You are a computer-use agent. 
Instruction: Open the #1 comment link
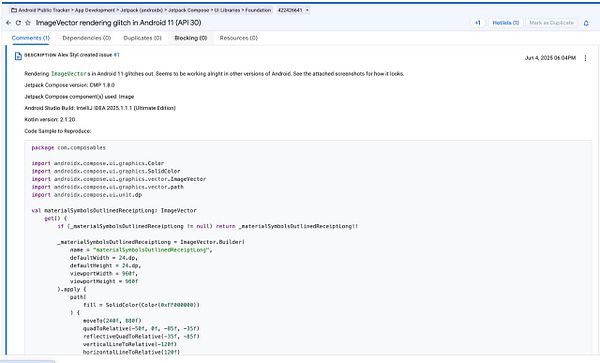pos(116,55)
